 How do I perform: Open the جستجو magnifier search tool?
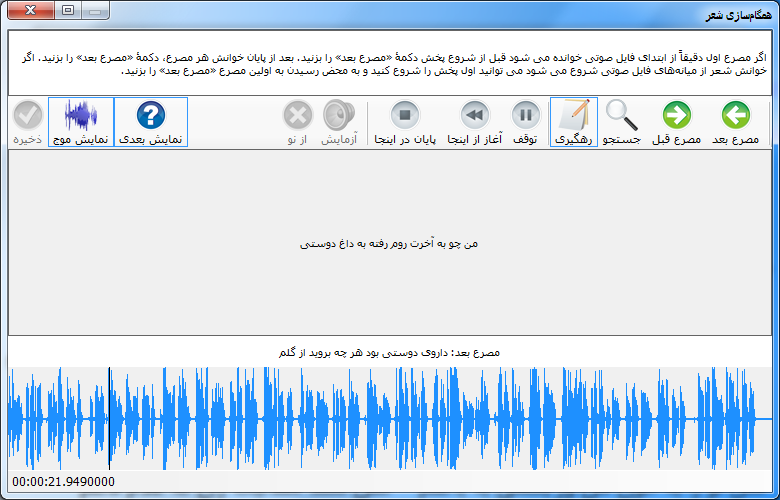622,122
